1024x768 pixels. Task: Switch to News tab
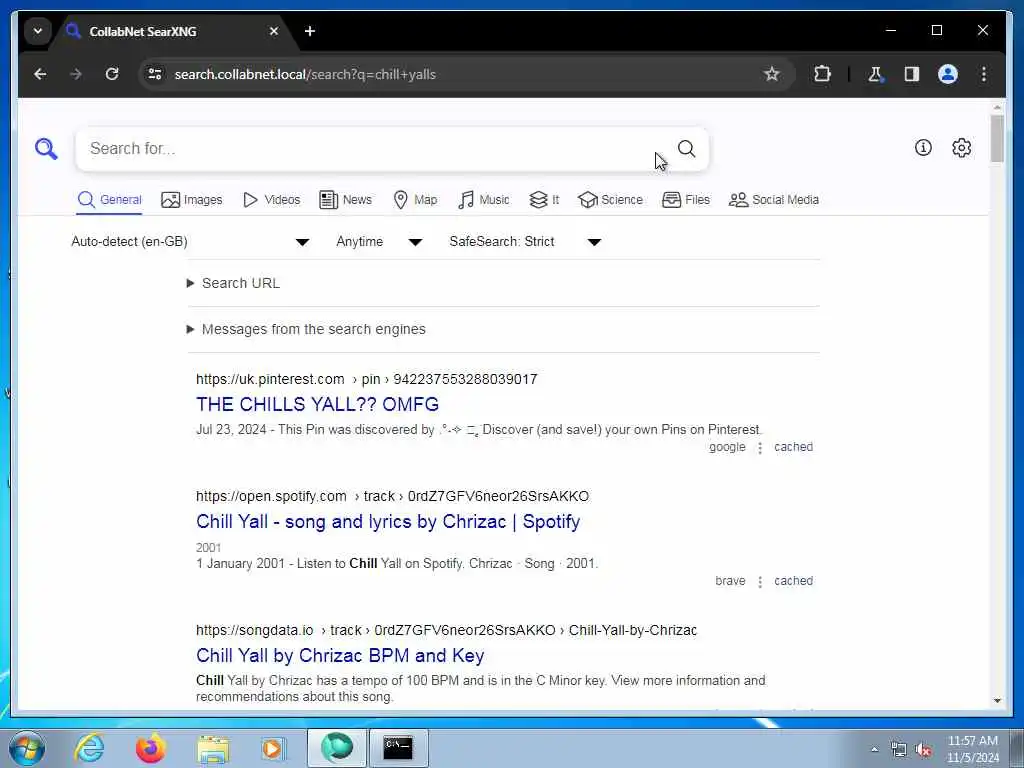click(x=345, y=200)
